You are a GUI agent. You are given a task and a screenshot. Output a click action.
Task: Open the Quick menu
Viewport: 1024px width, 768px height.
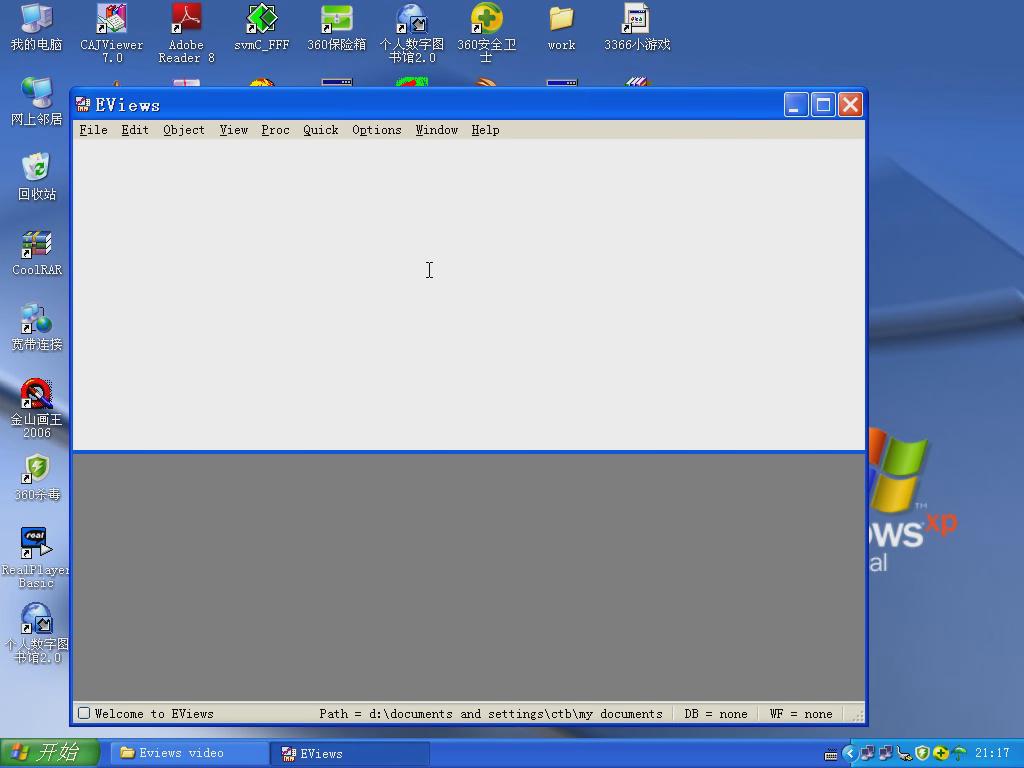tap(321, 130)
